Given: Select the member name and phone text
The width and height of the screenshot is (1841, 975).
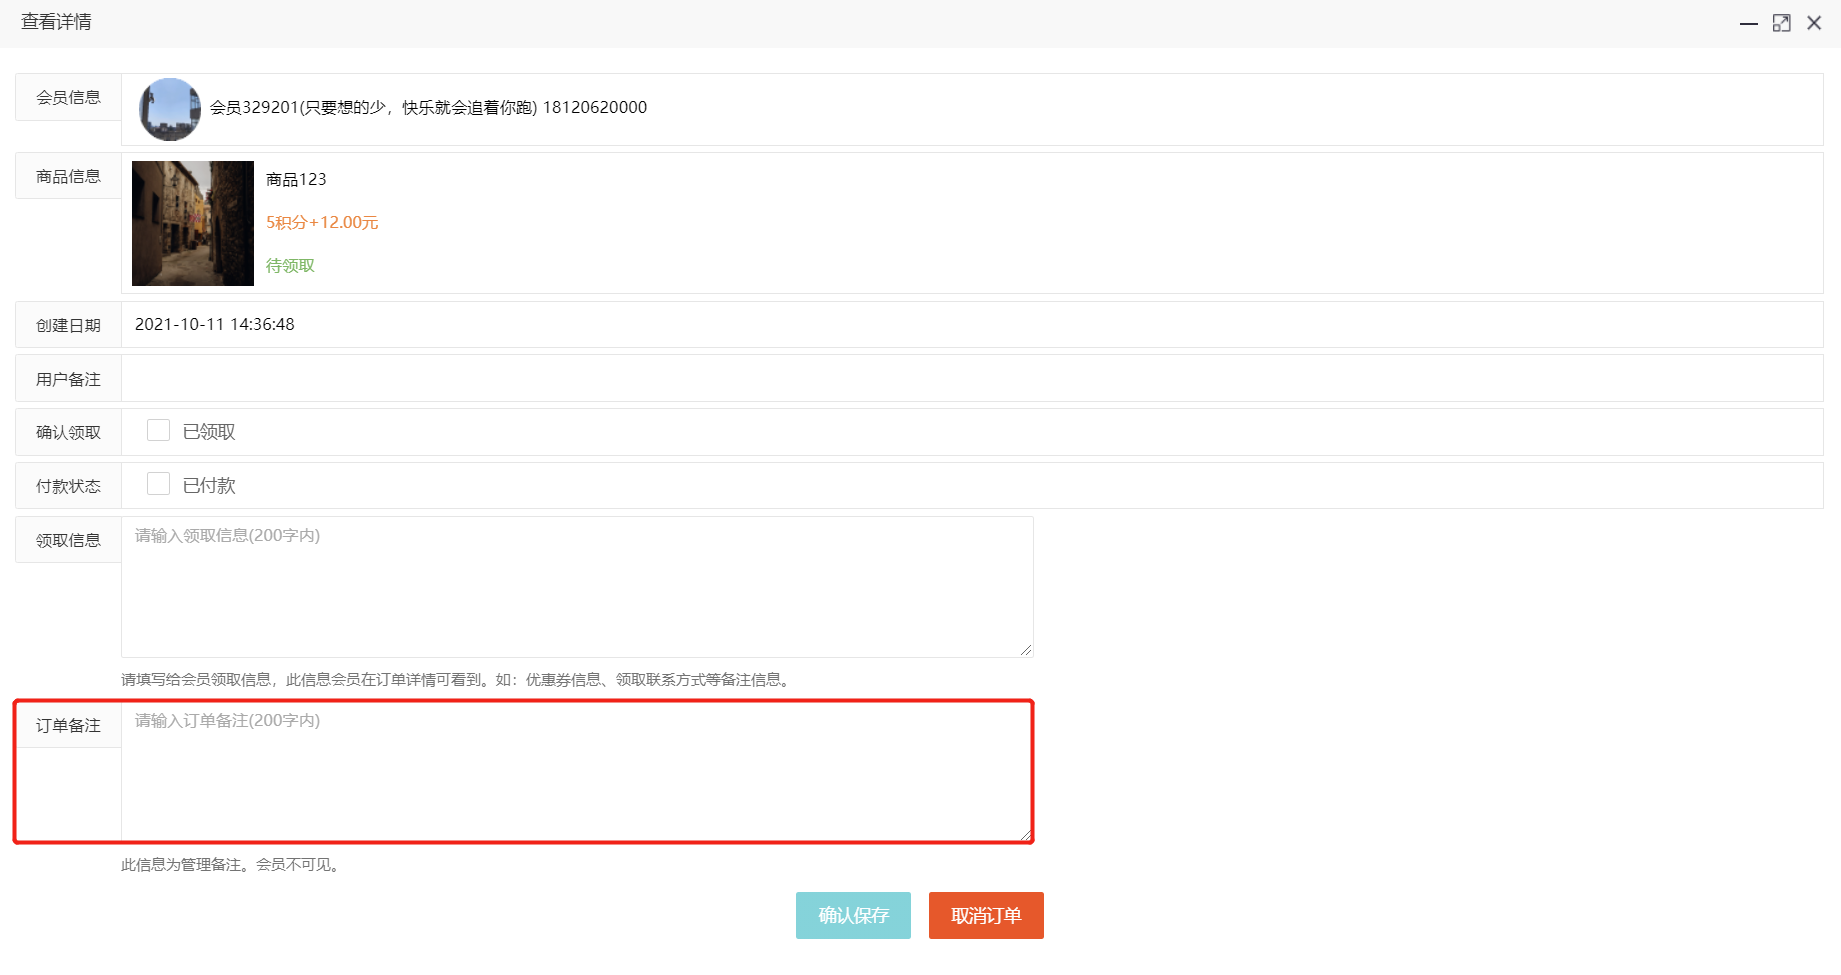Looking at the screenshot, I should click(x=428, y=107).
